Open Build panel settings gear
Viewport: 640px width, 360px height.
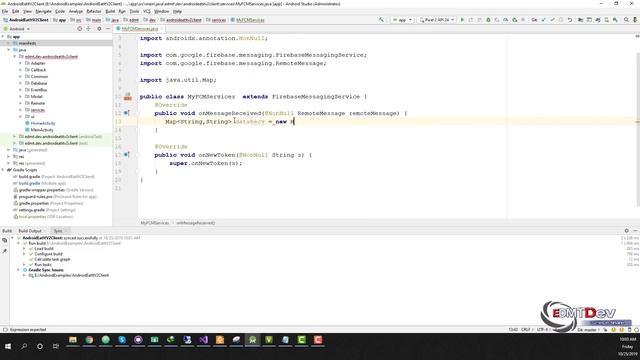tap(627, 231)
